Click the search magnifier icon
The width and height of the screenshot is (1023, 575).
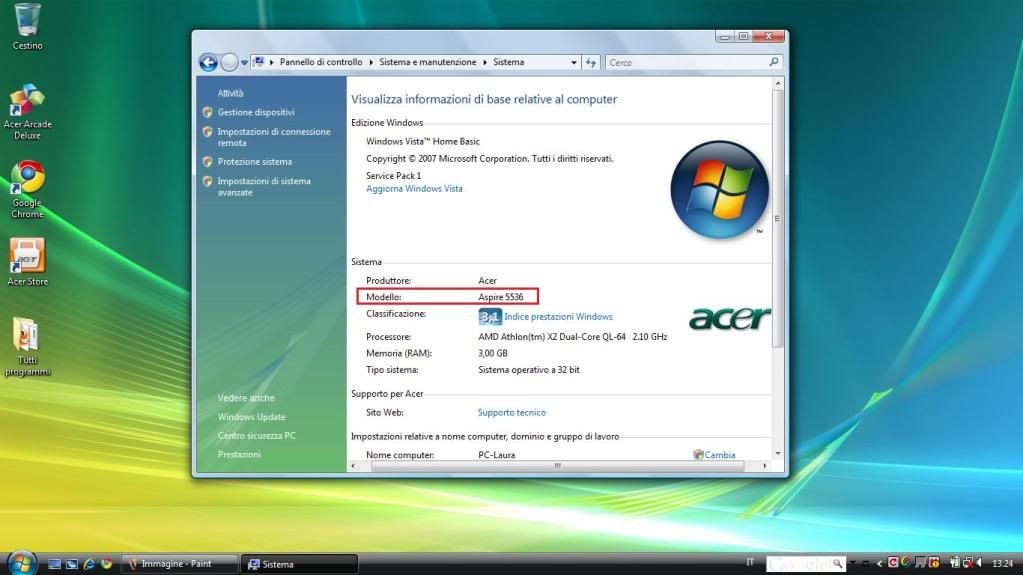point(774,62)
